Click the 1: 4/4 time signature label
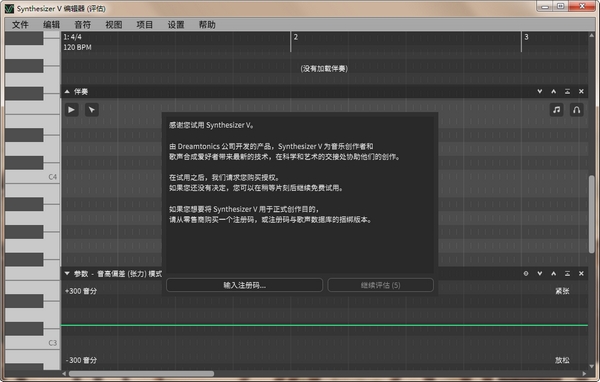The image size is (600, 382). [x=72, y=37]
